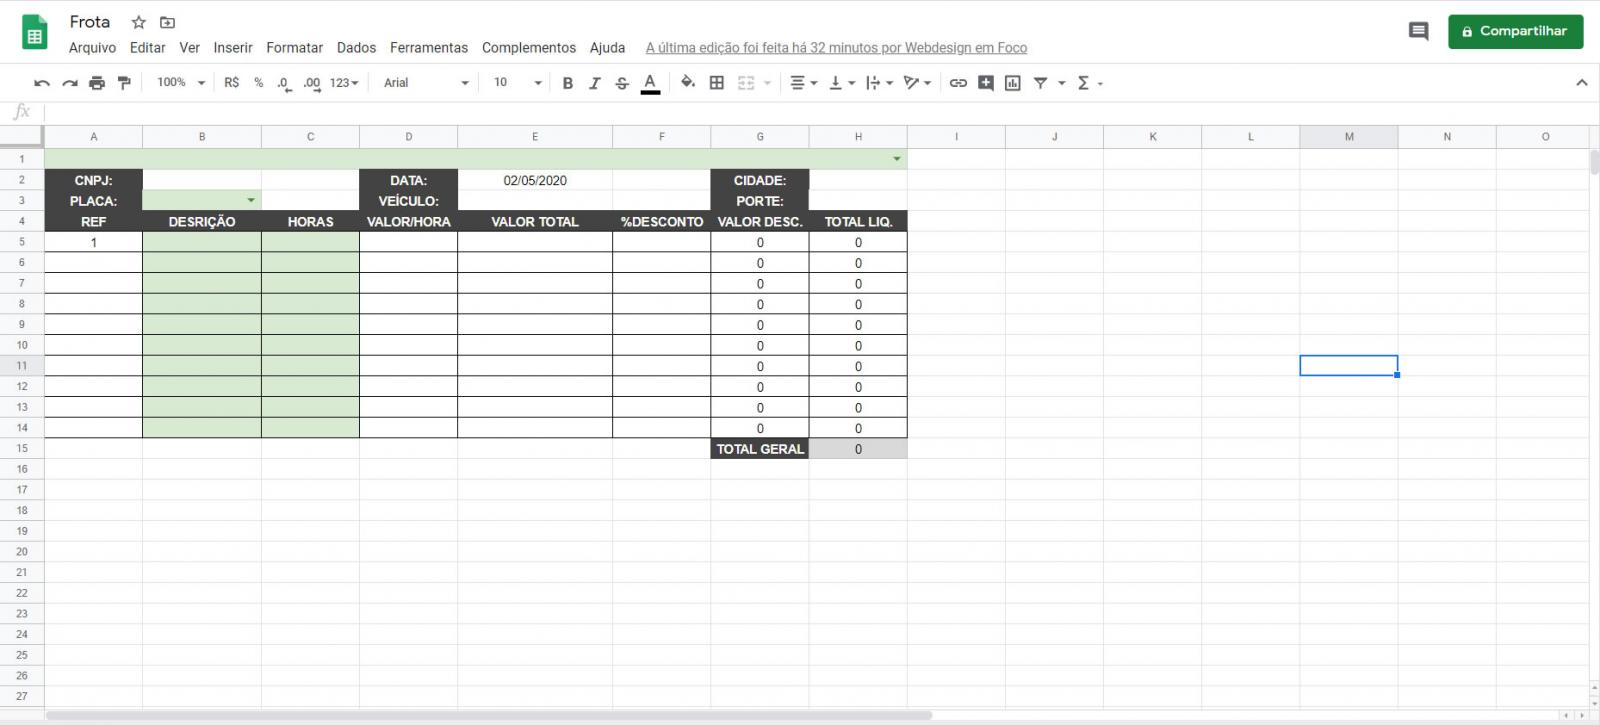Screen dimensions: 1600x725
Task: Open the Complementos menu
Action: click(x=529, y=48)
